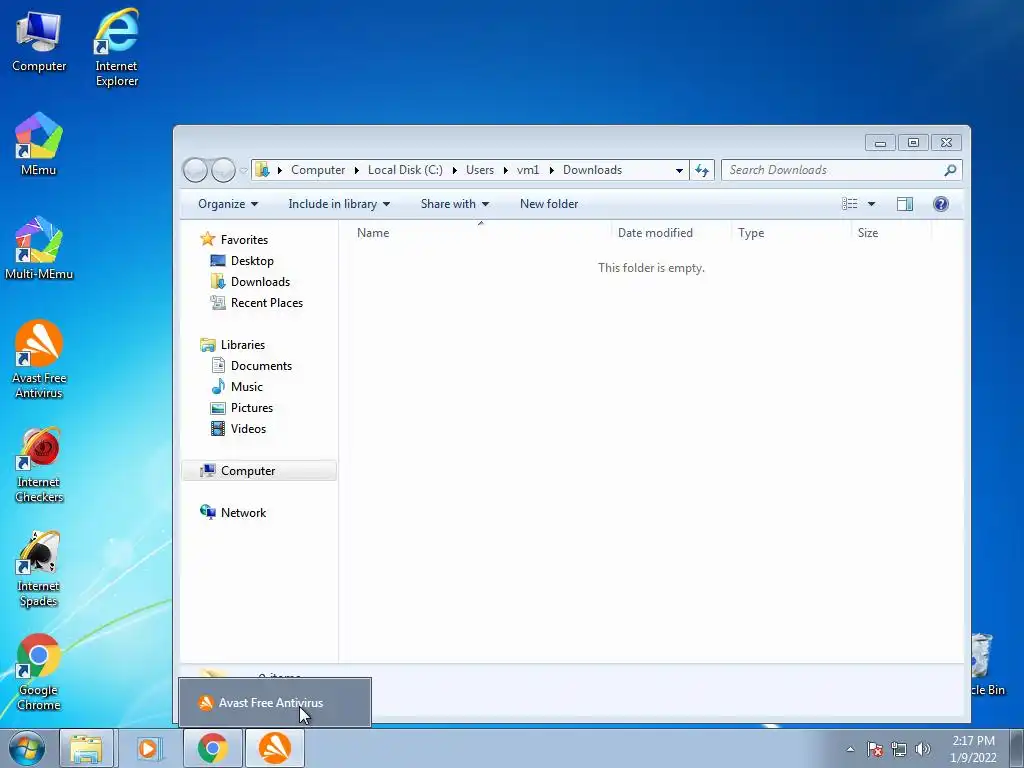
Task: Open the Windows Start menu
Action: [27, 748]
